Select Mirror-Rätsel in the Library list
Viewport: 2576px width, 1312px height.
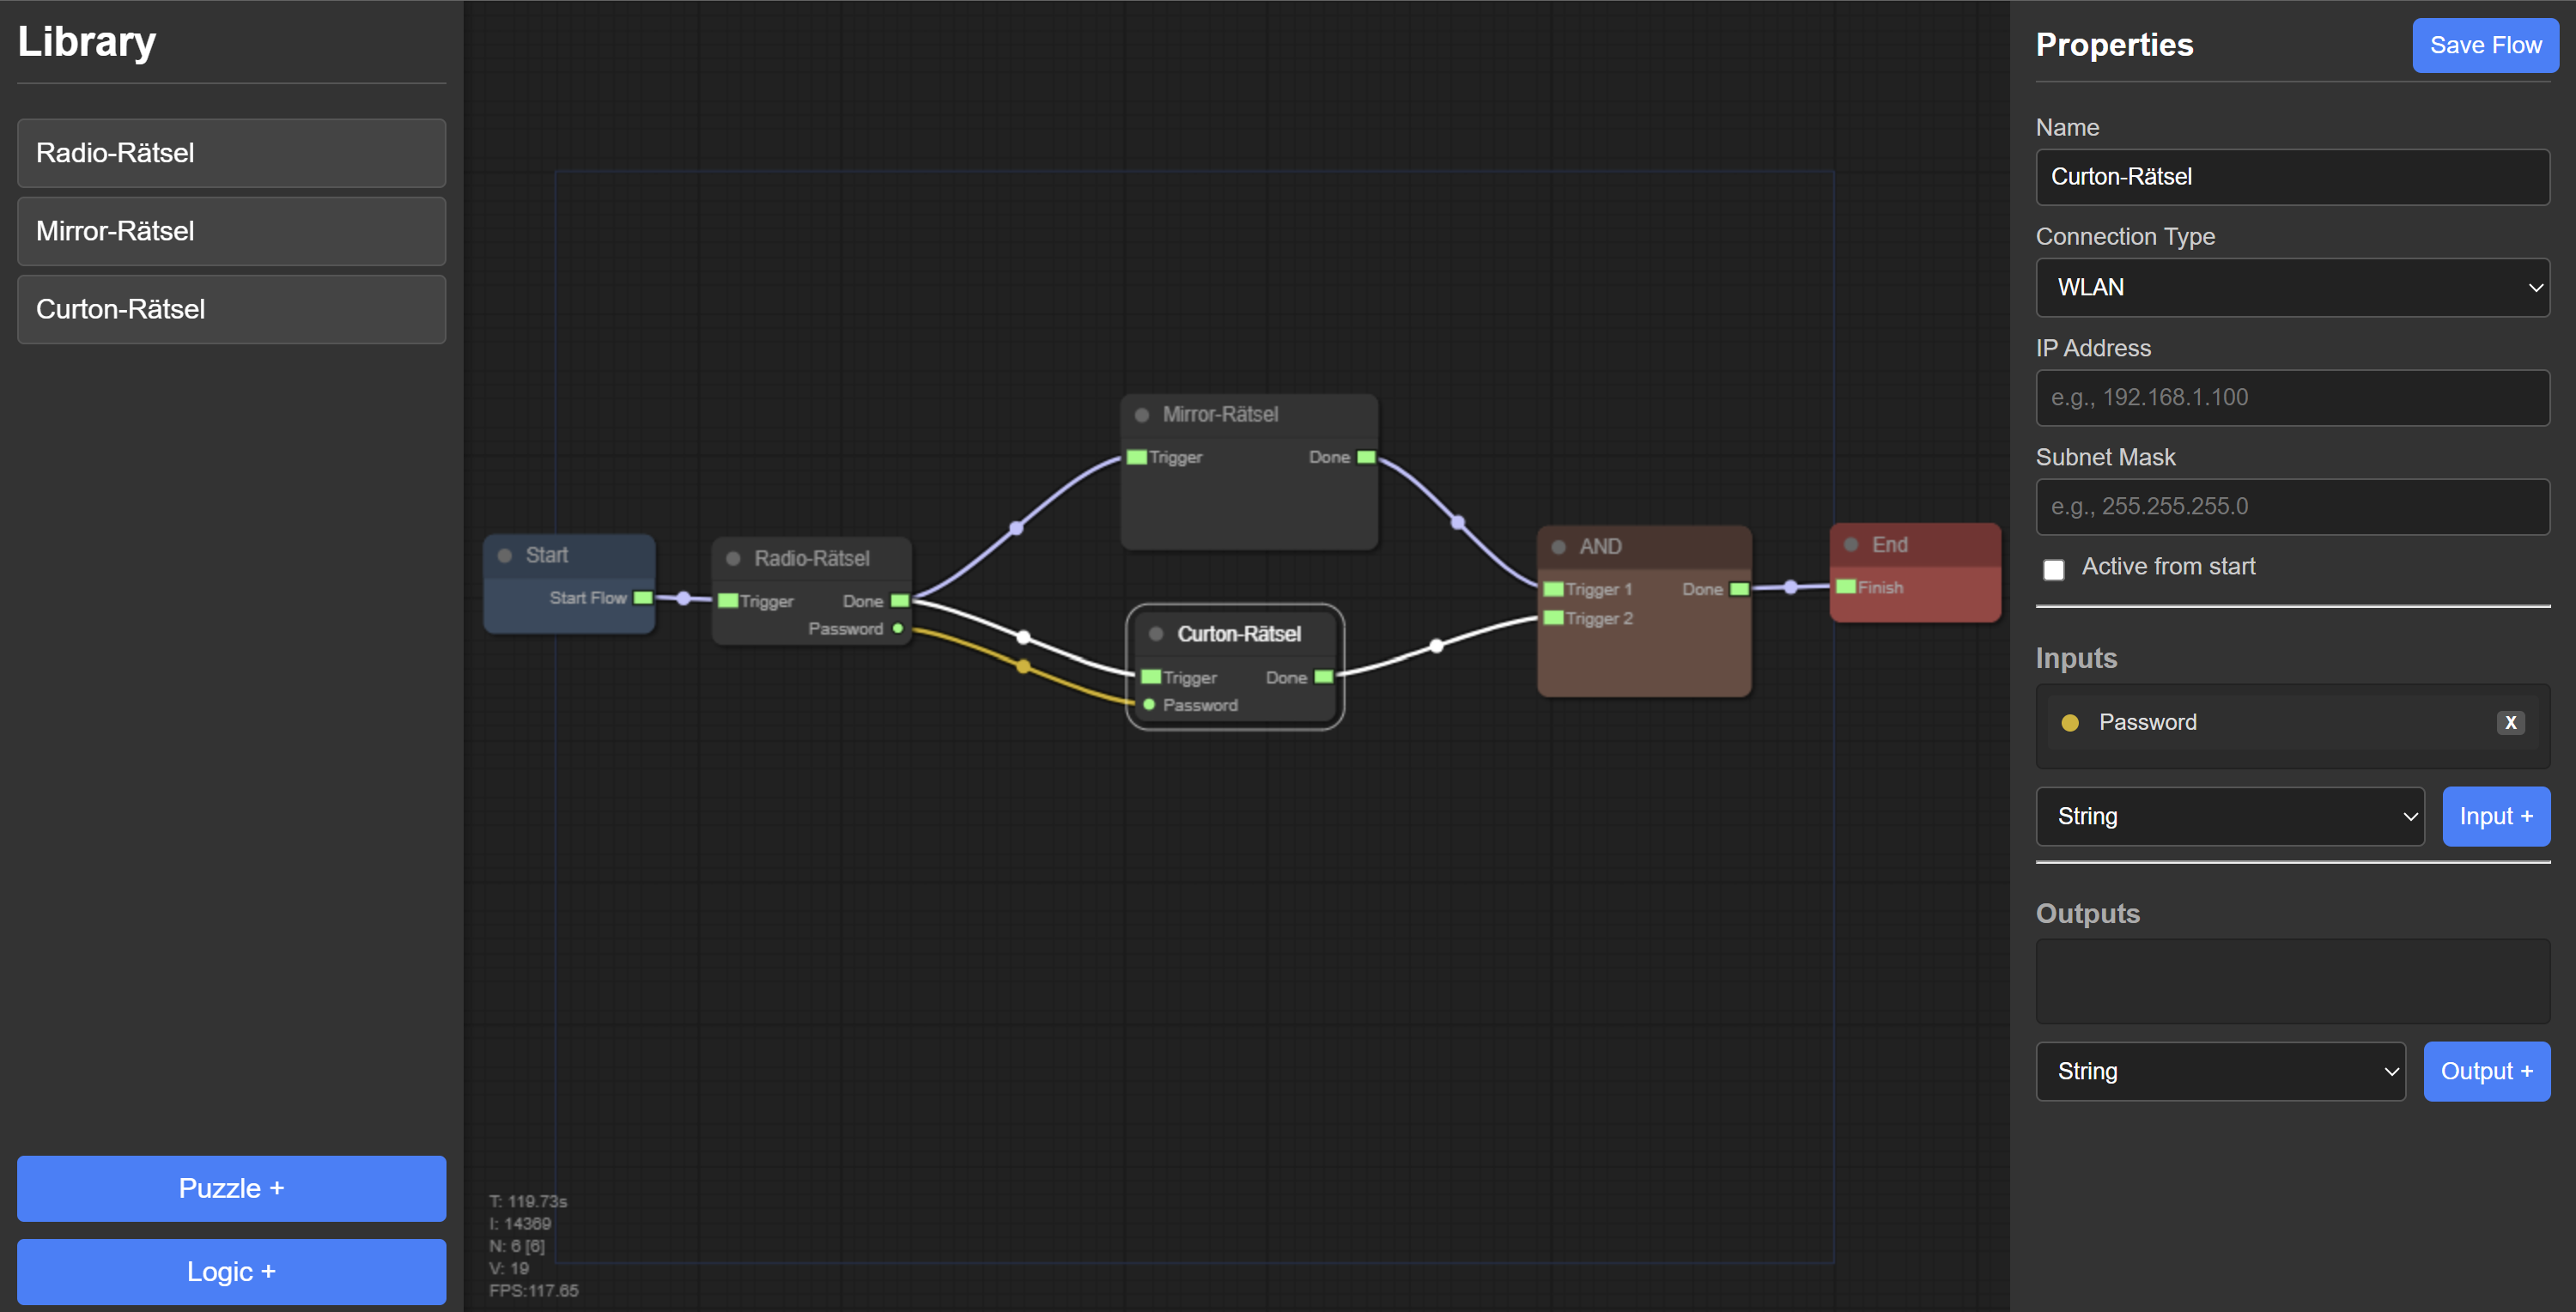click(x=231, y=231)
